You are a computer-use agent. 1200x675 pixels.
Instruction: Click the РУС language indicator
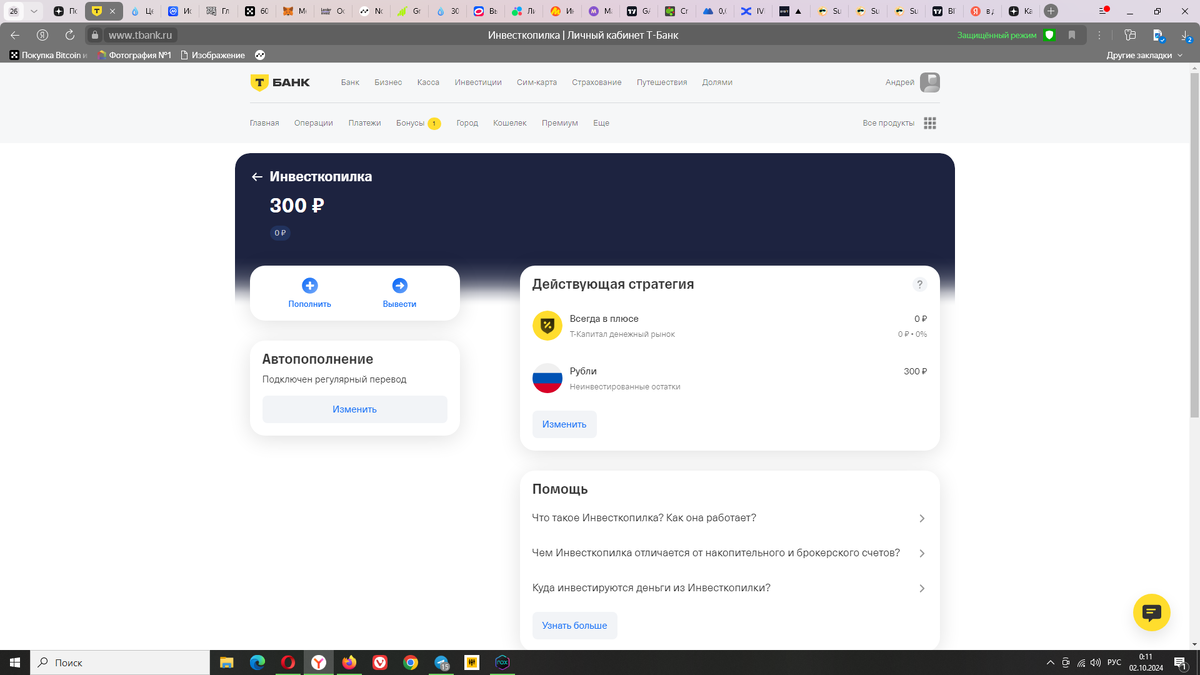pos(1112,662)
